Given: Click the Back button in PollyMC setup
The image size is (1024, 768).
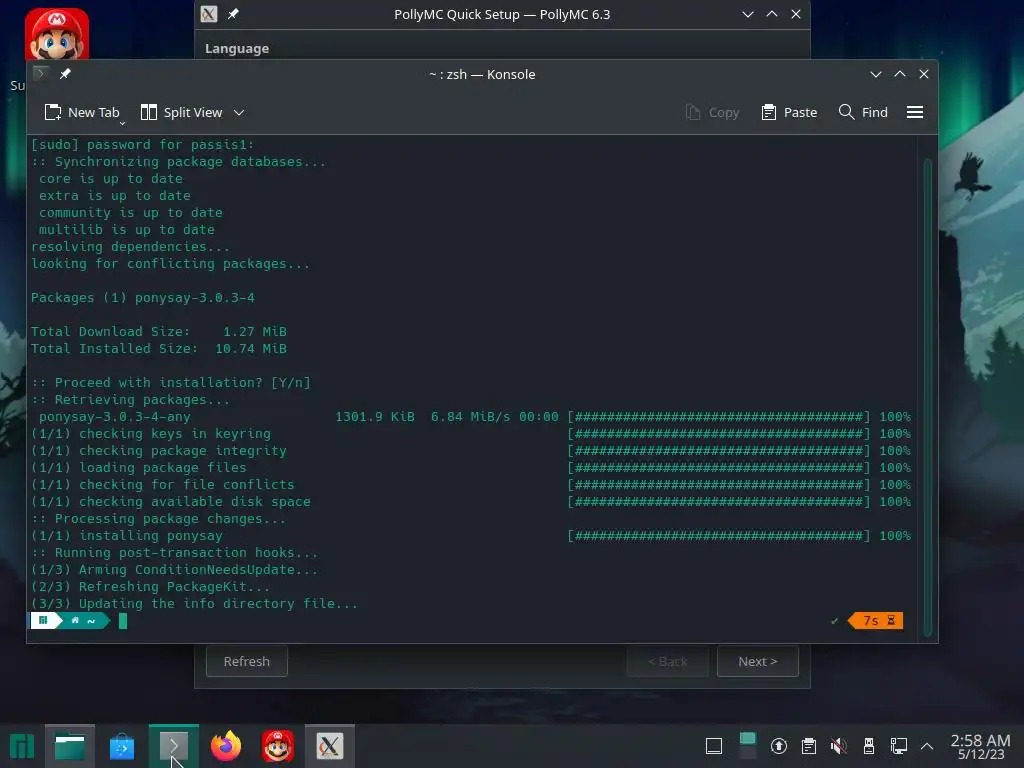Looking at the screenshot, I should 667,662.
